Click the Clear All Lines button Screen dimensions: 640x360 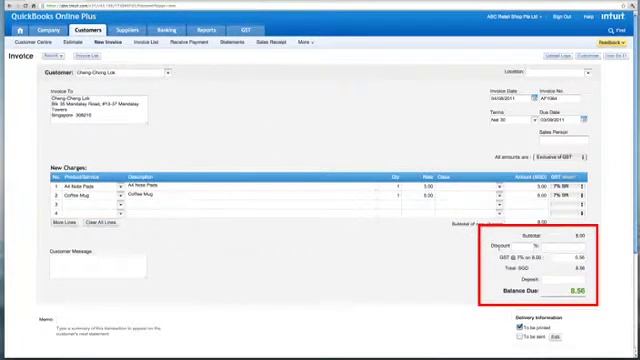(101, 222)
